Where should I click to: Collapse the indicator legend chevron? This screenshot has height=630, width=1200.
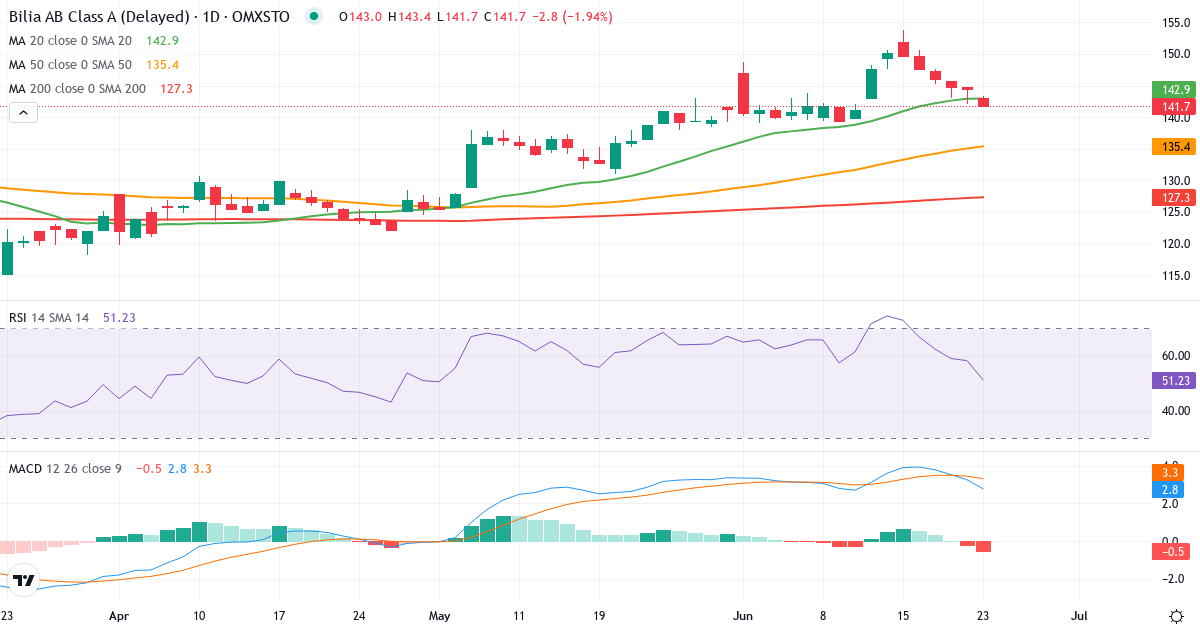(x=23, y=113)
